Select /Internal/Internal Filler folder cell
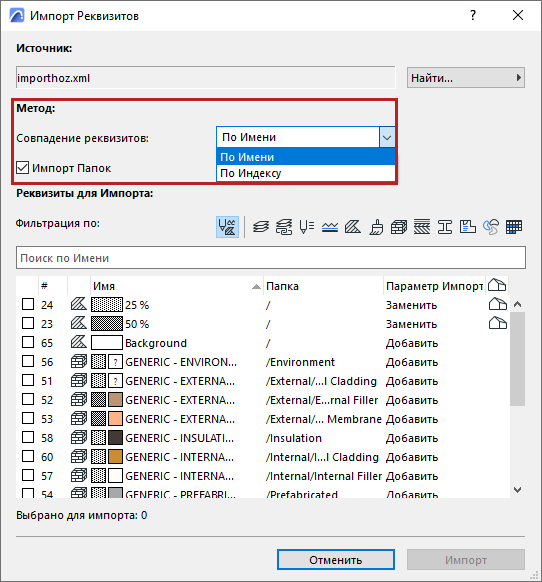The height and width of the screenshot is (582, 542). click(323, 476)
